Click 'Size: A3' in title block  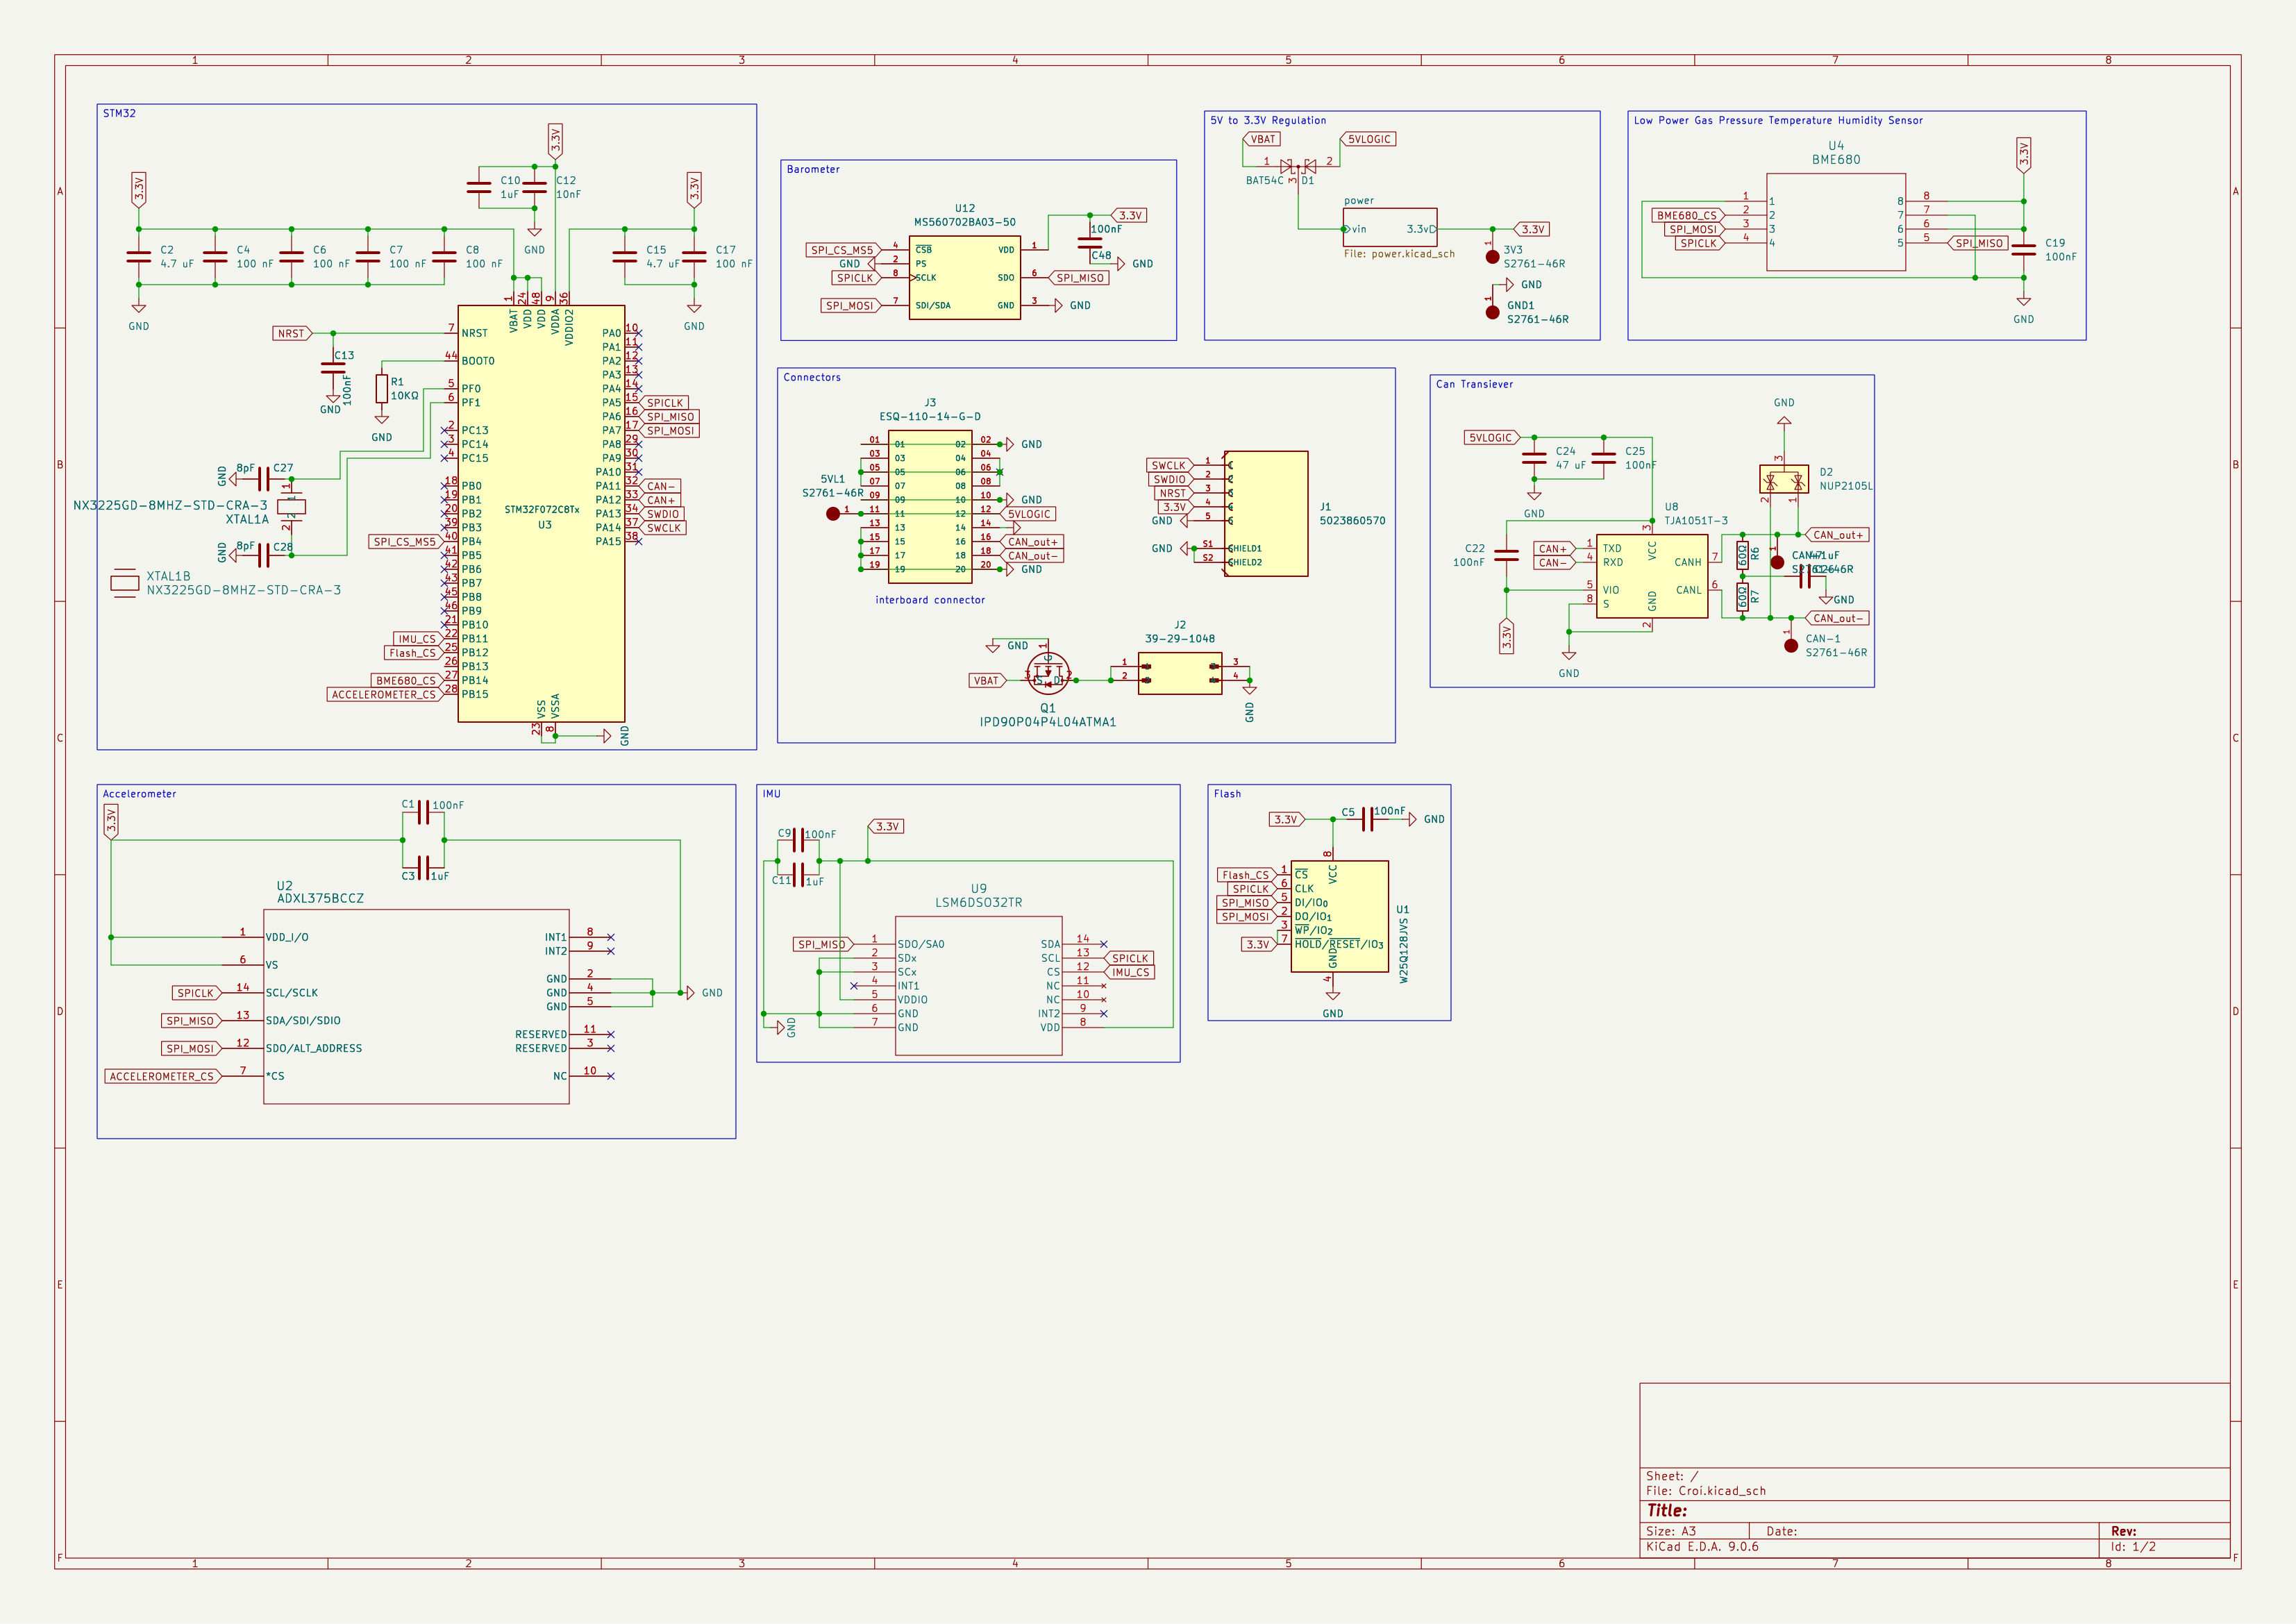[1671, 1531]
